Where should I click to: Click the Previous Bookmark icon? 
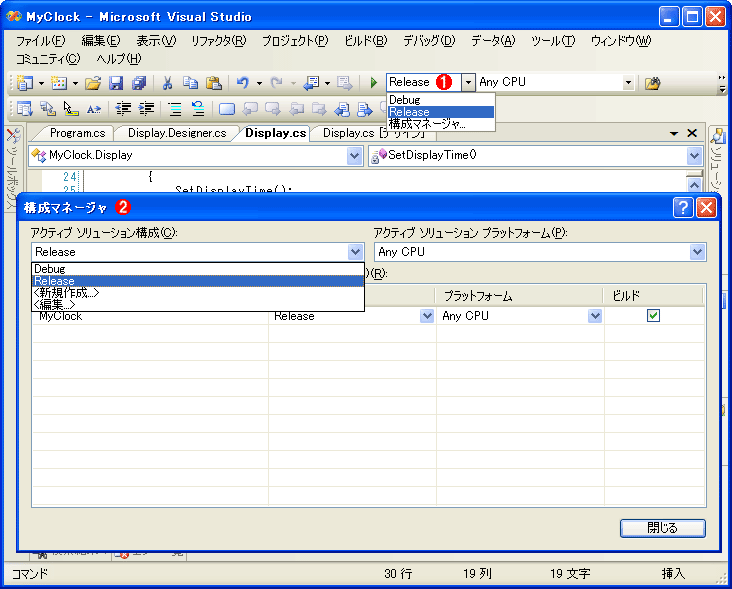click(x=250, y=109)
